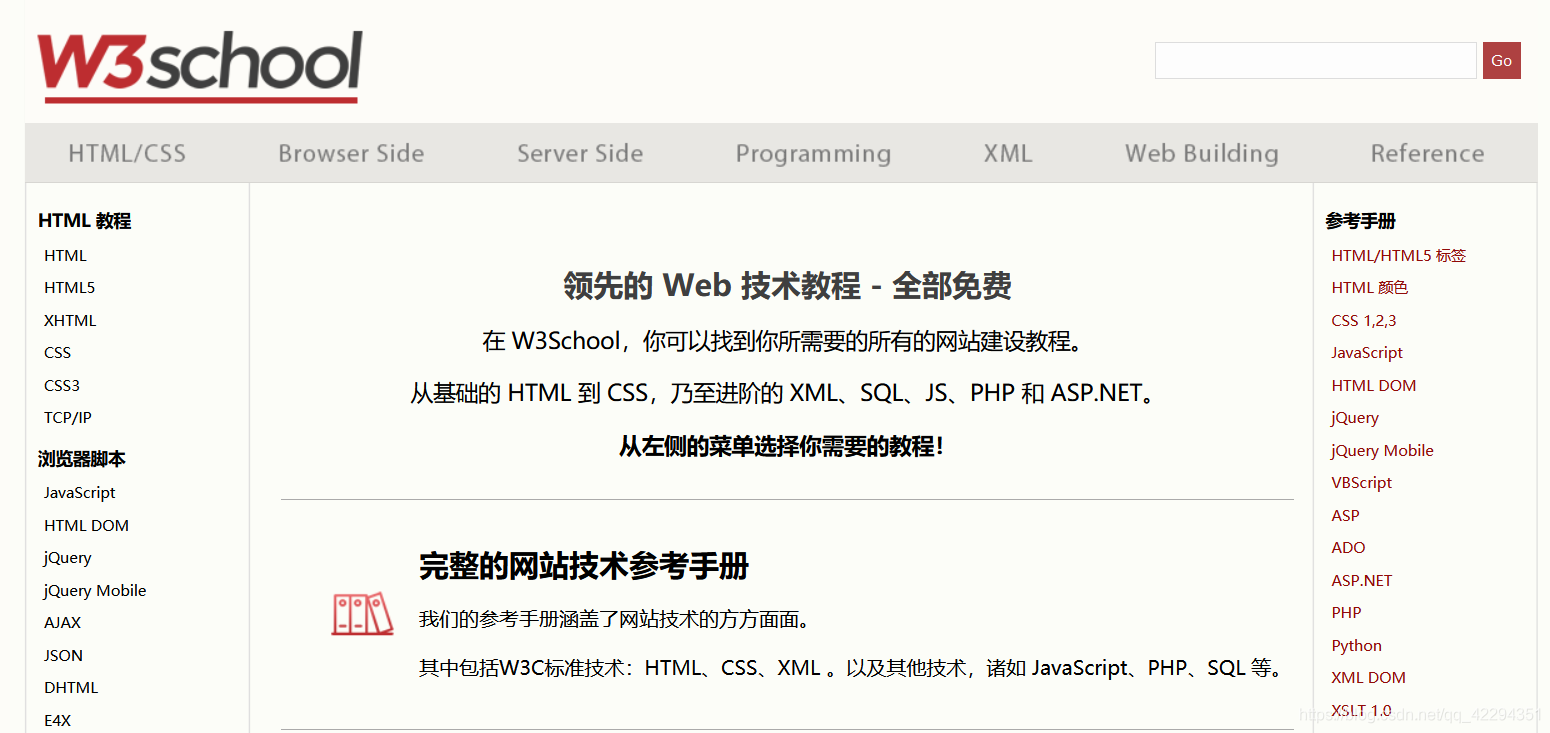Click the search input field

[1315, 60]
